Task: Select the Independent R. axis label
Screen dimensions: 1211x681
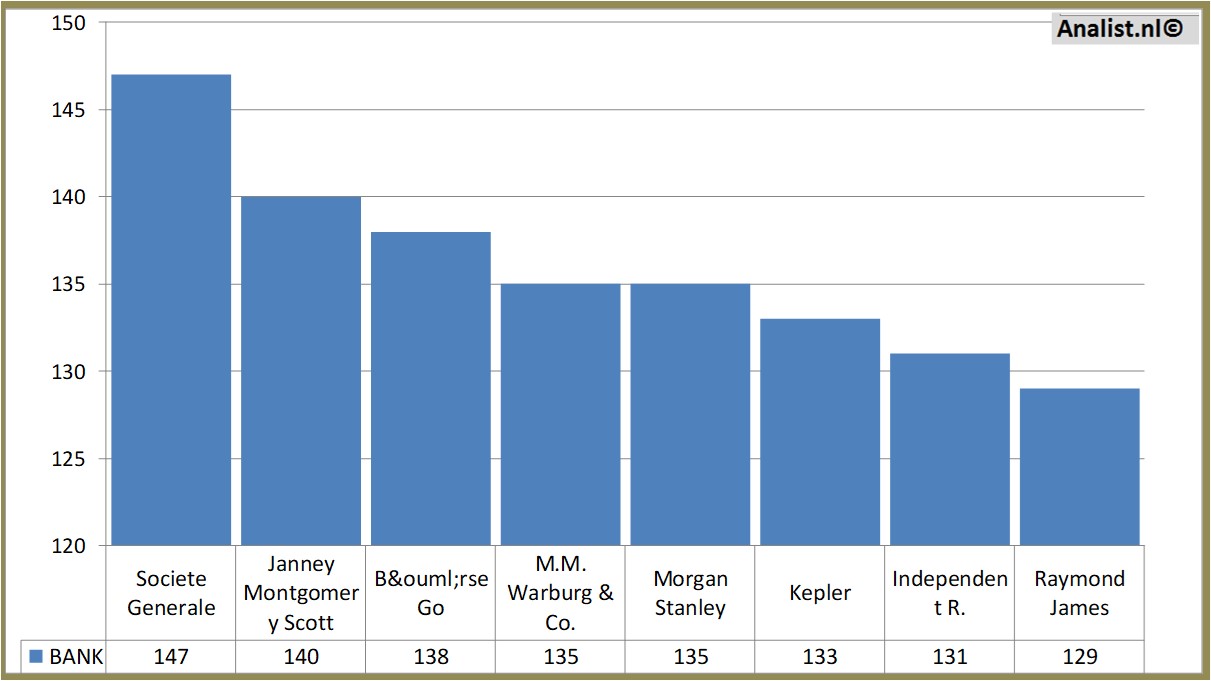Action: pyautogui.click(x=950, y=593)
